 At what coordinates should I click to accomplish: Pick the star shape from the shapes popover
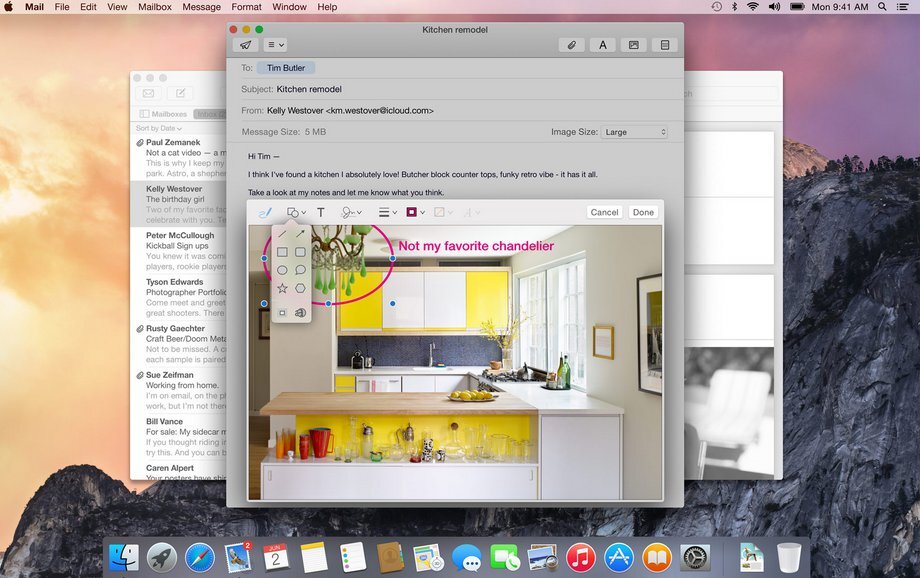pyautogui.click(x=282, y=289)
